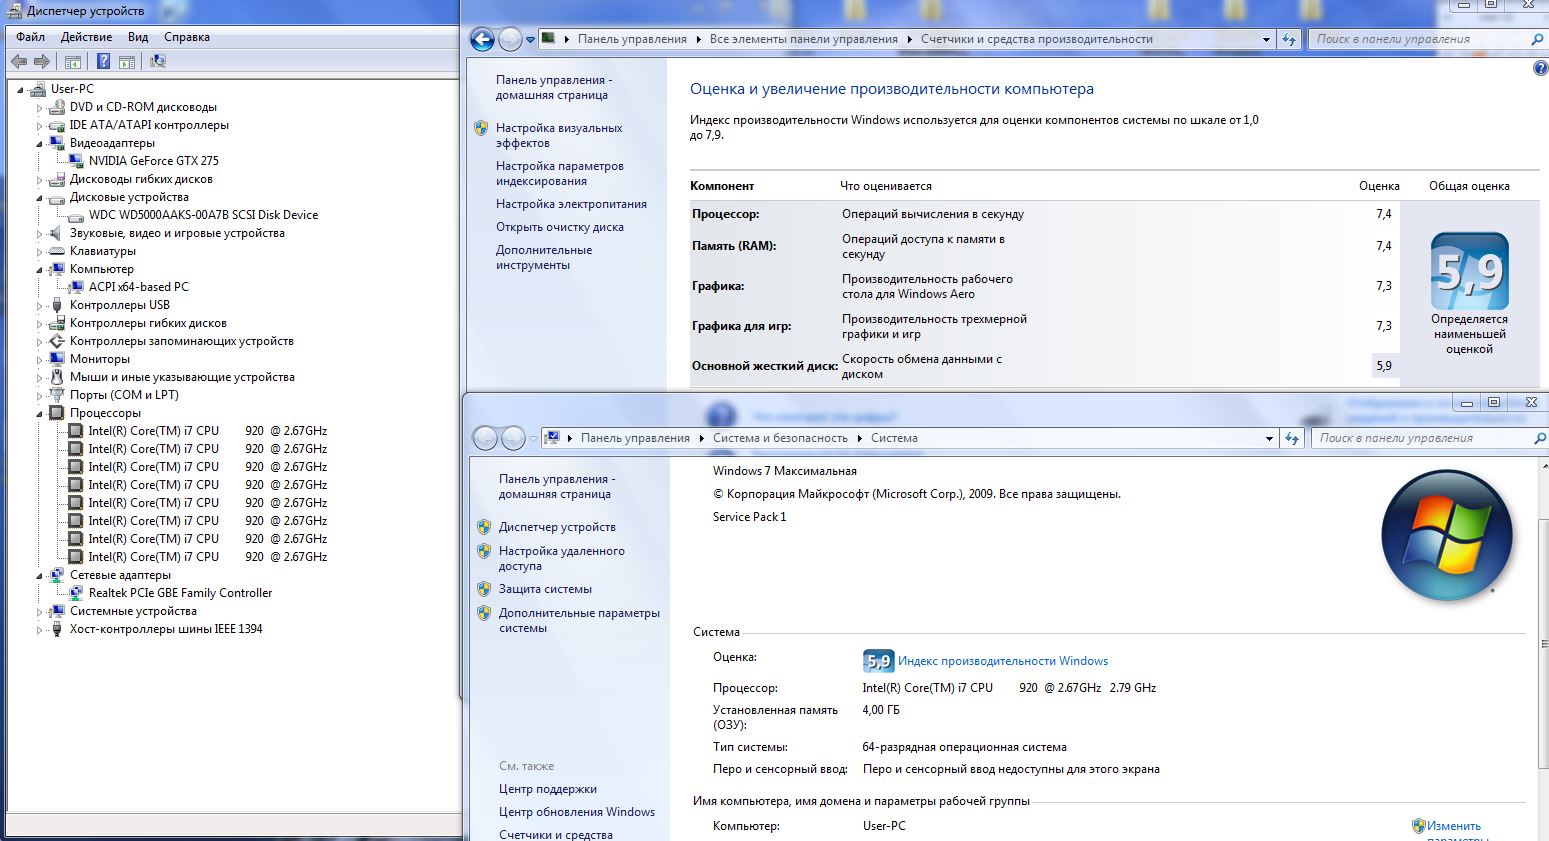Screen dimensions: 1549x841
Task: Click the Forward button in the performance counters window
Action: click(x=510, y=39)
